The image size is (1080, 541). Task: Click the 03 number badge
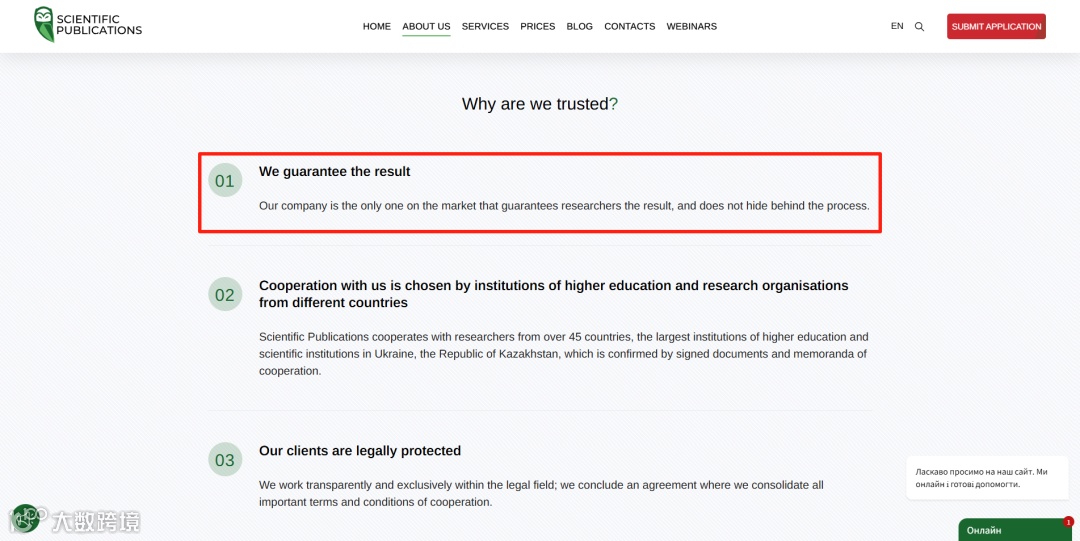pyautogui.click(x=225, y=460)
